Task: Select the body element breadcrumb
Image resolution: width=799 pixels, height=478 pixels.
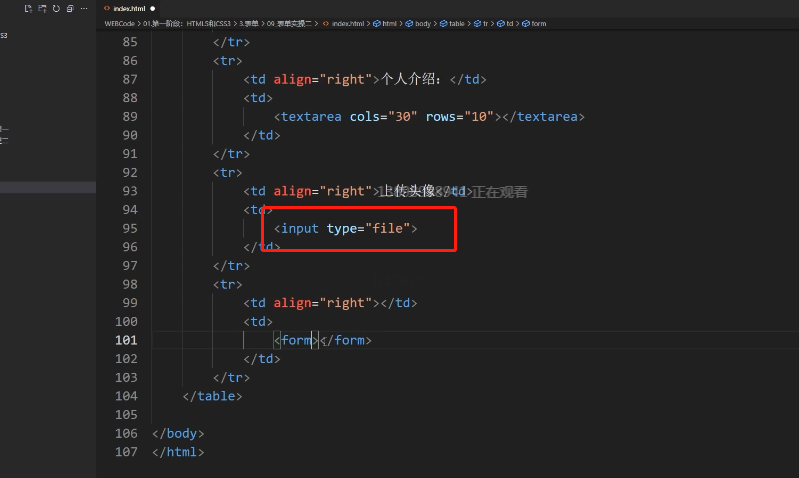Action: click(423, 23)
